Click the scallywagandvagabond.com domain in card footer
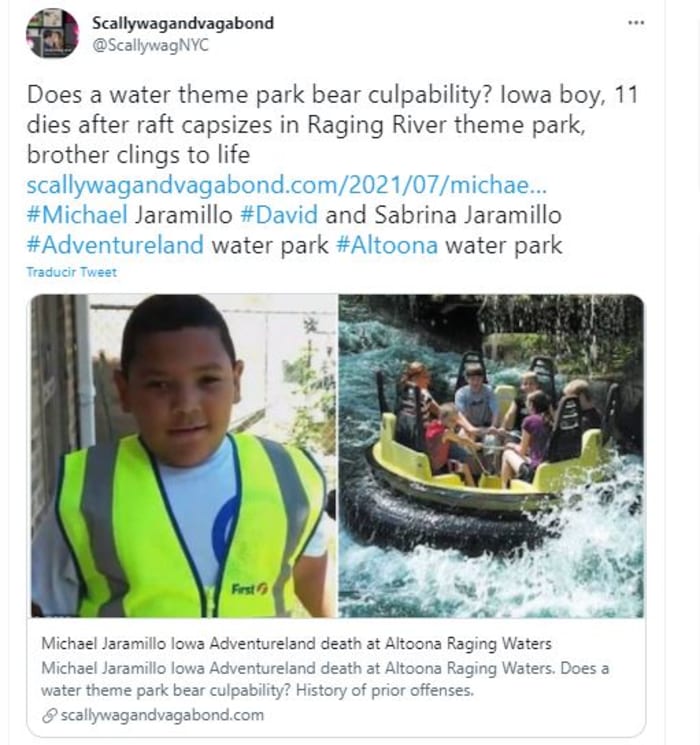 coord(162,715)
